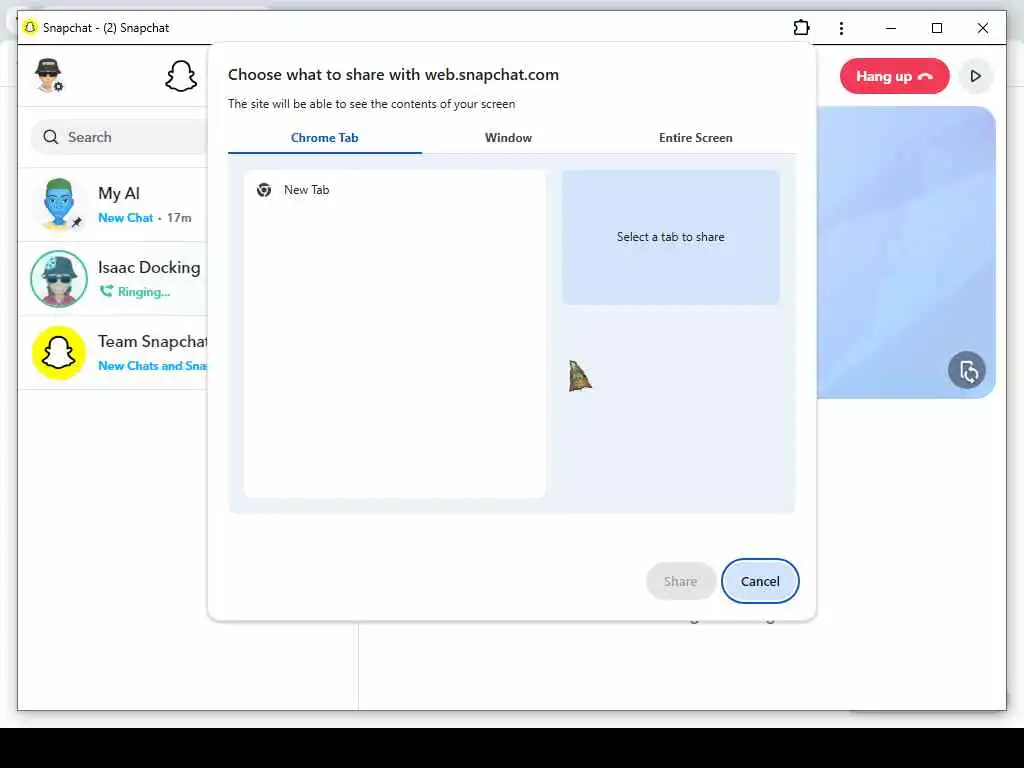Open the My AI avatar
The height and width of the screenshot is (768, 1024).
59,204
